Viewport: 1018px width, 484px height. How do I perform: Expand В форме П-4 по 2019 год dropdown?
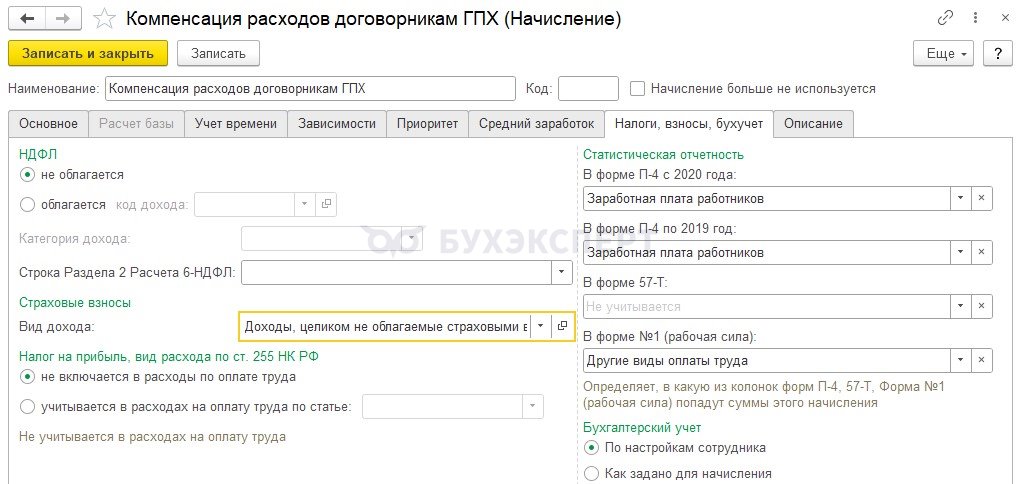(960, 252)
